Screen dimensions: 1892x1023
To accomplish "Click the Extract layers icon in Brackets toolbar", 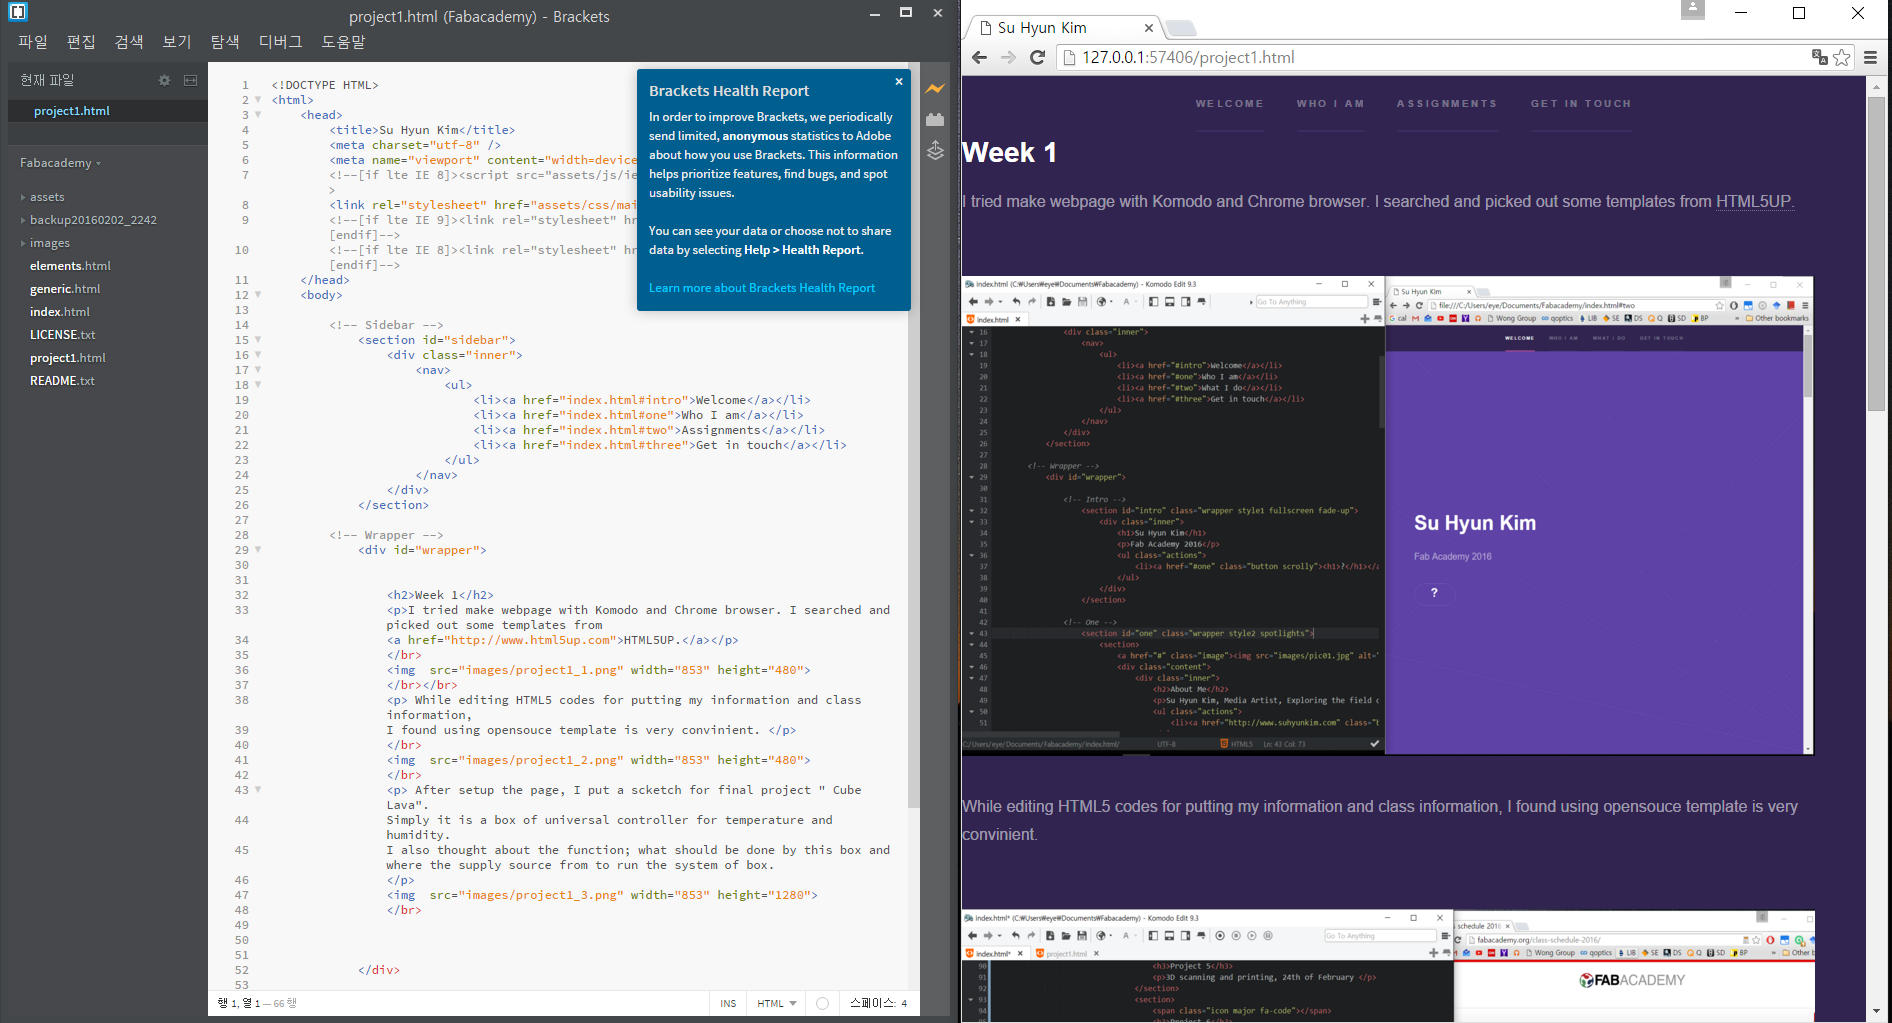I will click(935, 150).
